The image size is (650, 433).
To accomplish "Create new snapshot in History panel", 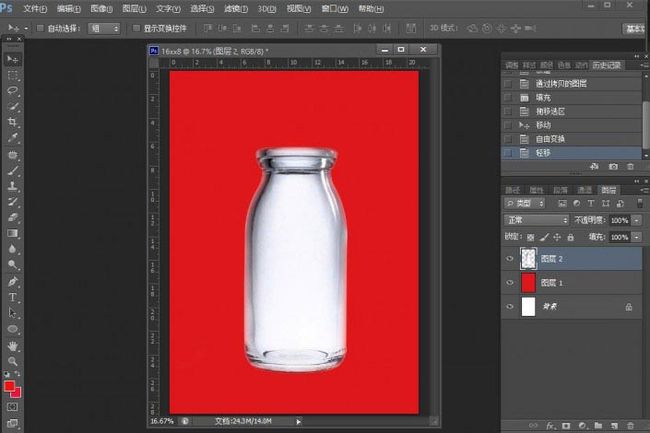I will point(613,167).
